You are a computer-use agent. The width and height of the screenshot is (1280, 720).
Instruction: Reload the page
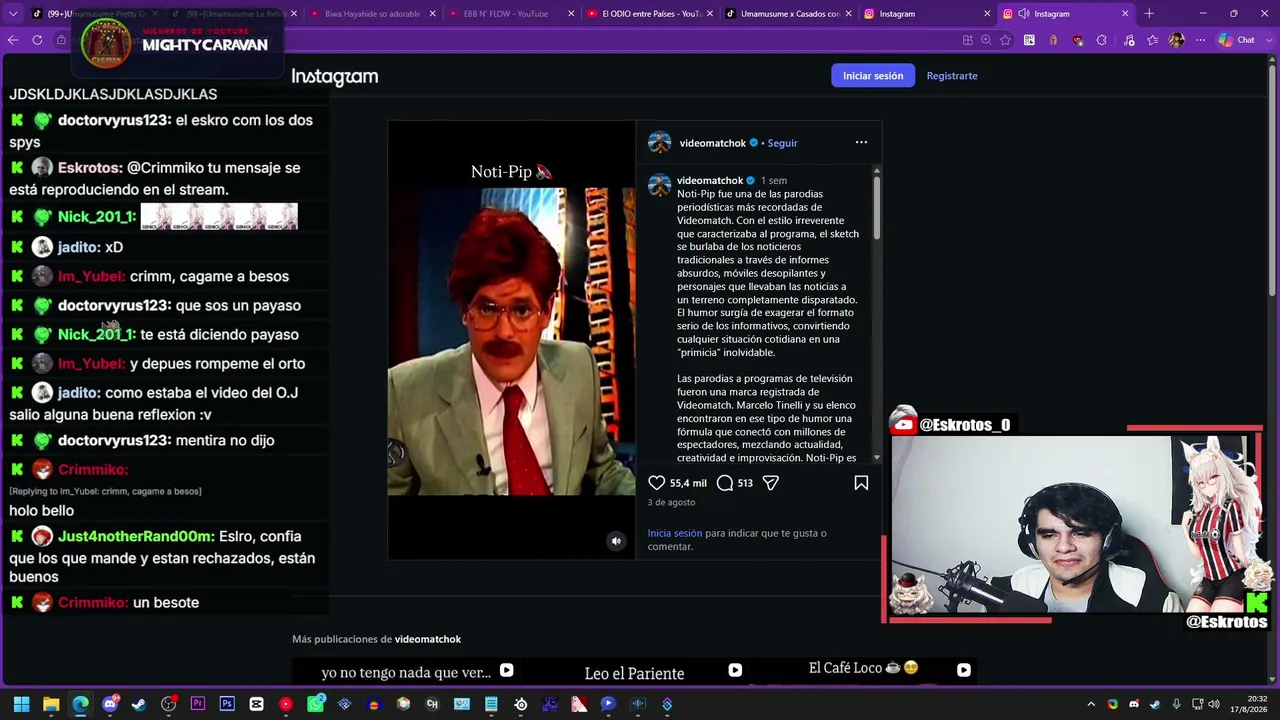coord(37,40)
